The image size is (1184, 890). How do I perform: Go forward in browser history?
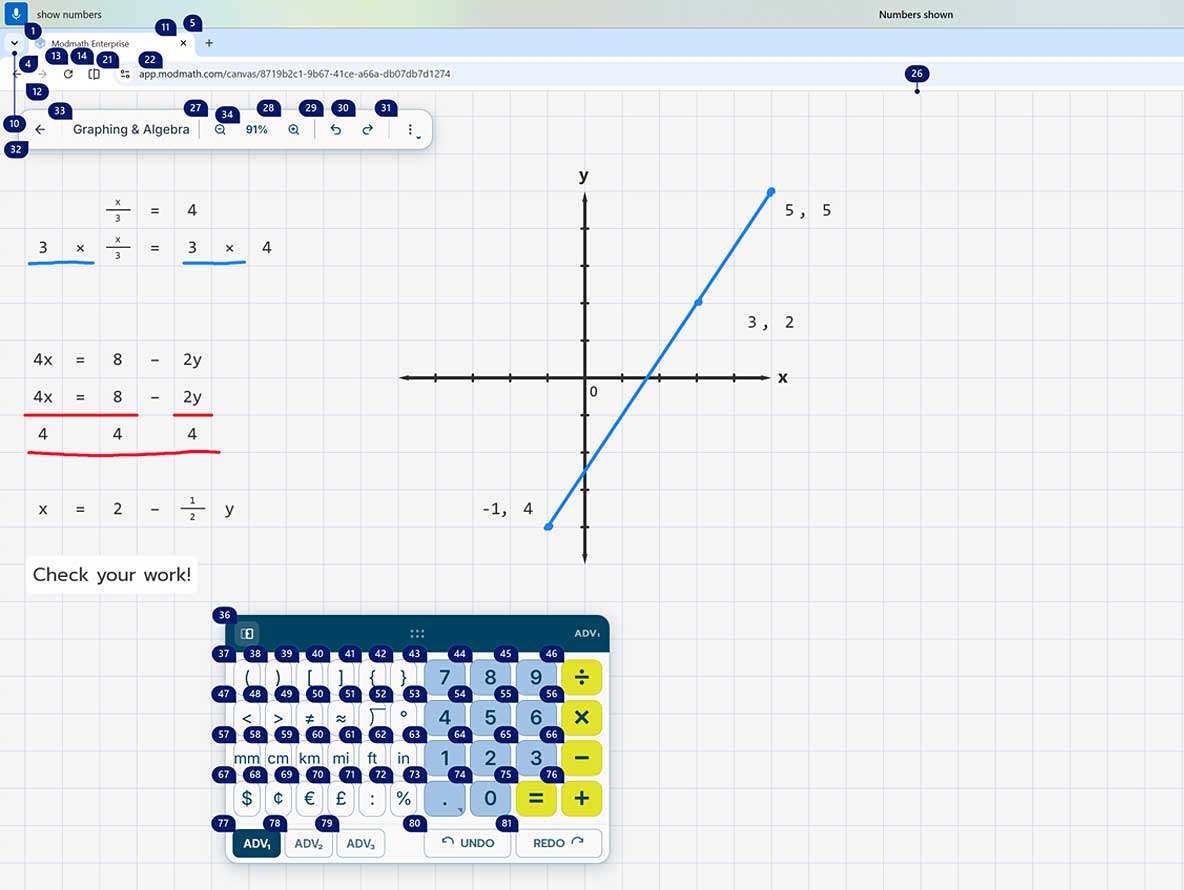pos(42,74)
